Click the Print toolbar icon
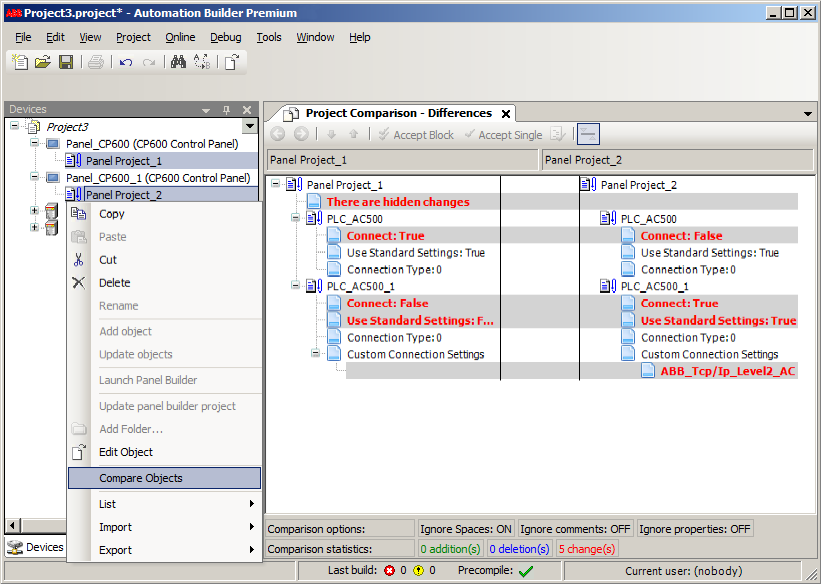The height and width of the screenshot is (584, 821). point(96,62)
